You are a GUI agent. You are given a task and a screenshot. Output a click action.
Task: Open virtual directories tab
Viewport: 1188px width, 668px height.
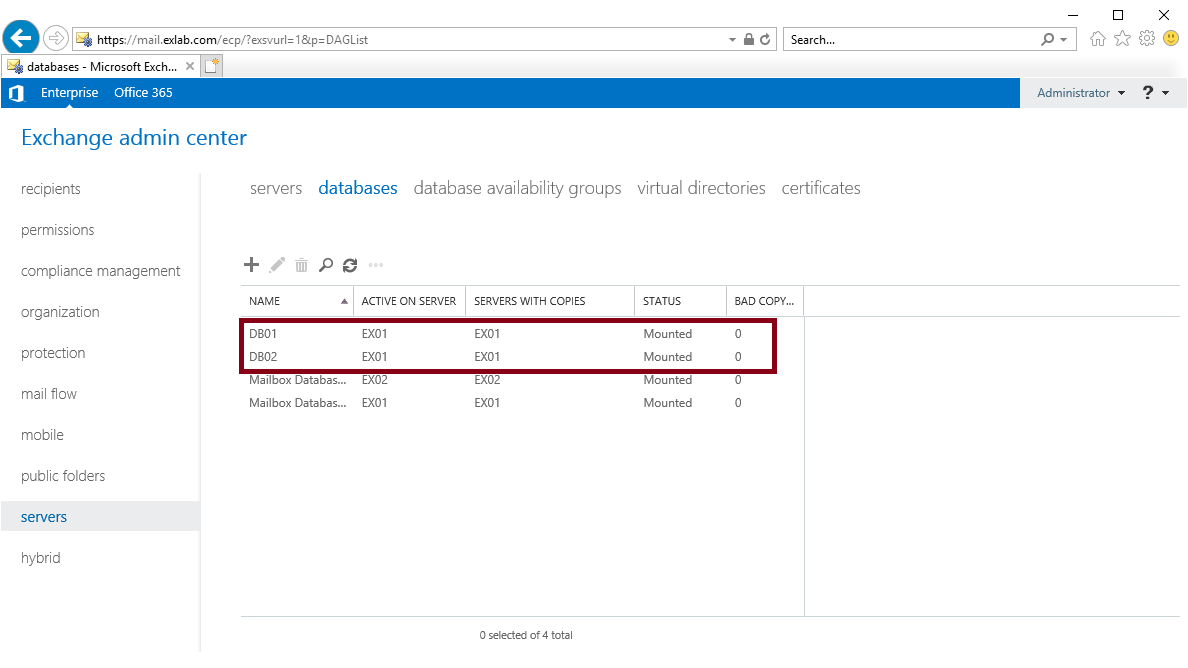point(702,188)
